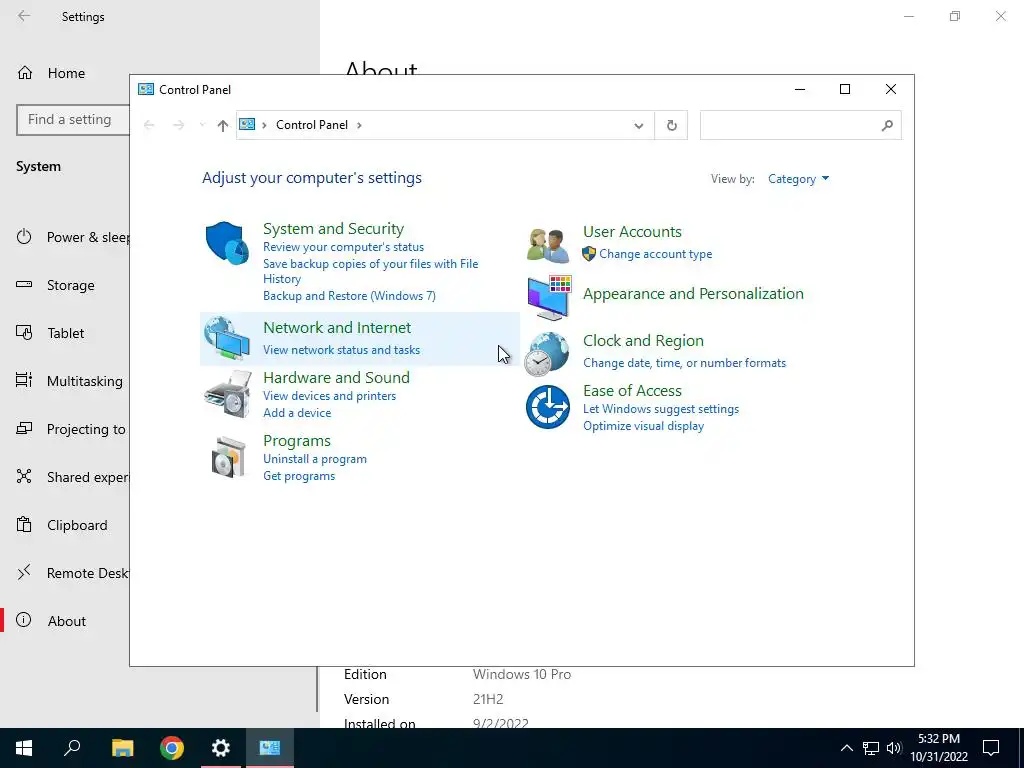The height and width of the screenshot is (768, 1024).
Task: Open Backup and Restore (Windows 7)
Action: pos(349,296)
